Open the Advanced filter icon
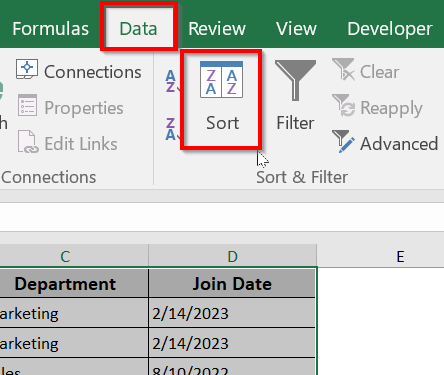The width and height of the screenshot is (444, 375). pos(343,141)
